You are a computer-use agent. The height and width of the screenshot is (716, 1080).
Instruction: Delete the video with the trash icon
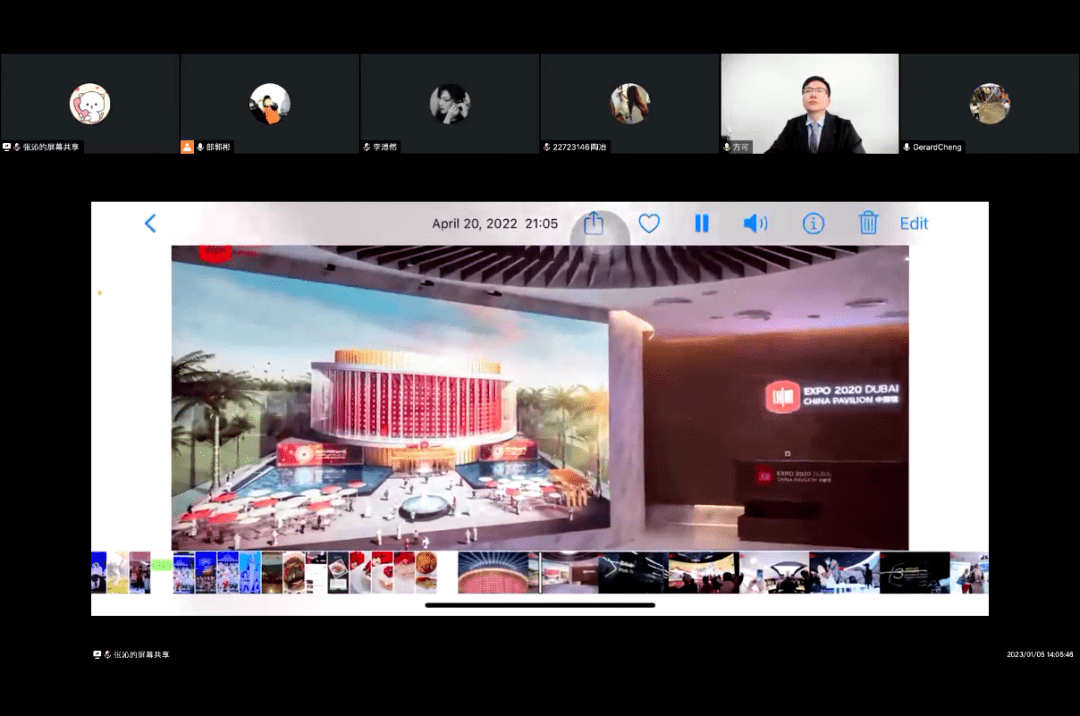pos(868,222)
